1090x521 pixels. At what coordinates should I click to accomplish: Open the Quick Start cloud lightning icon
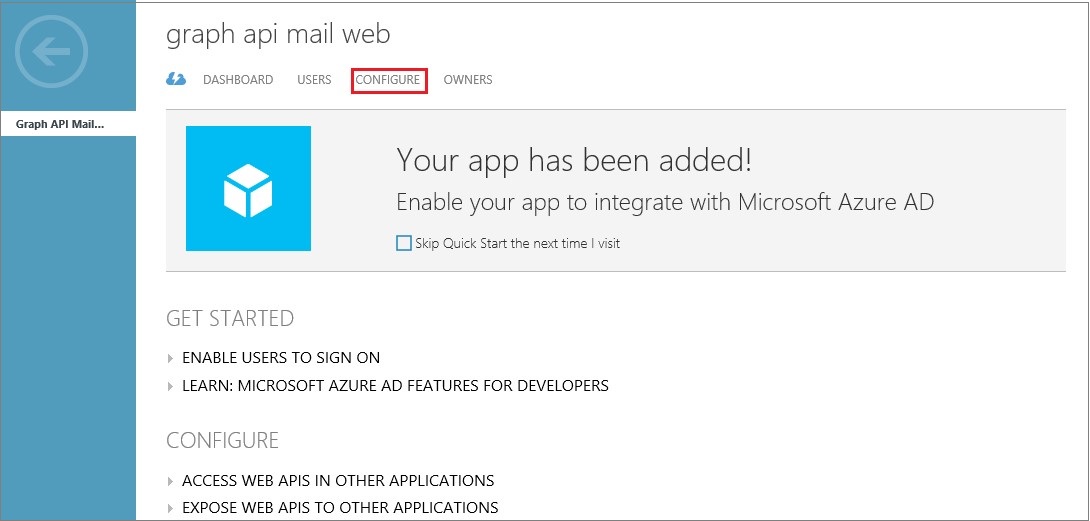coord(176,79)
